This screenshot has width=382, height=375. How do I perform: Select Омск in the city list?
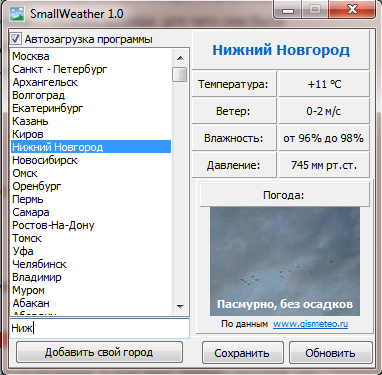coord(91,173)
